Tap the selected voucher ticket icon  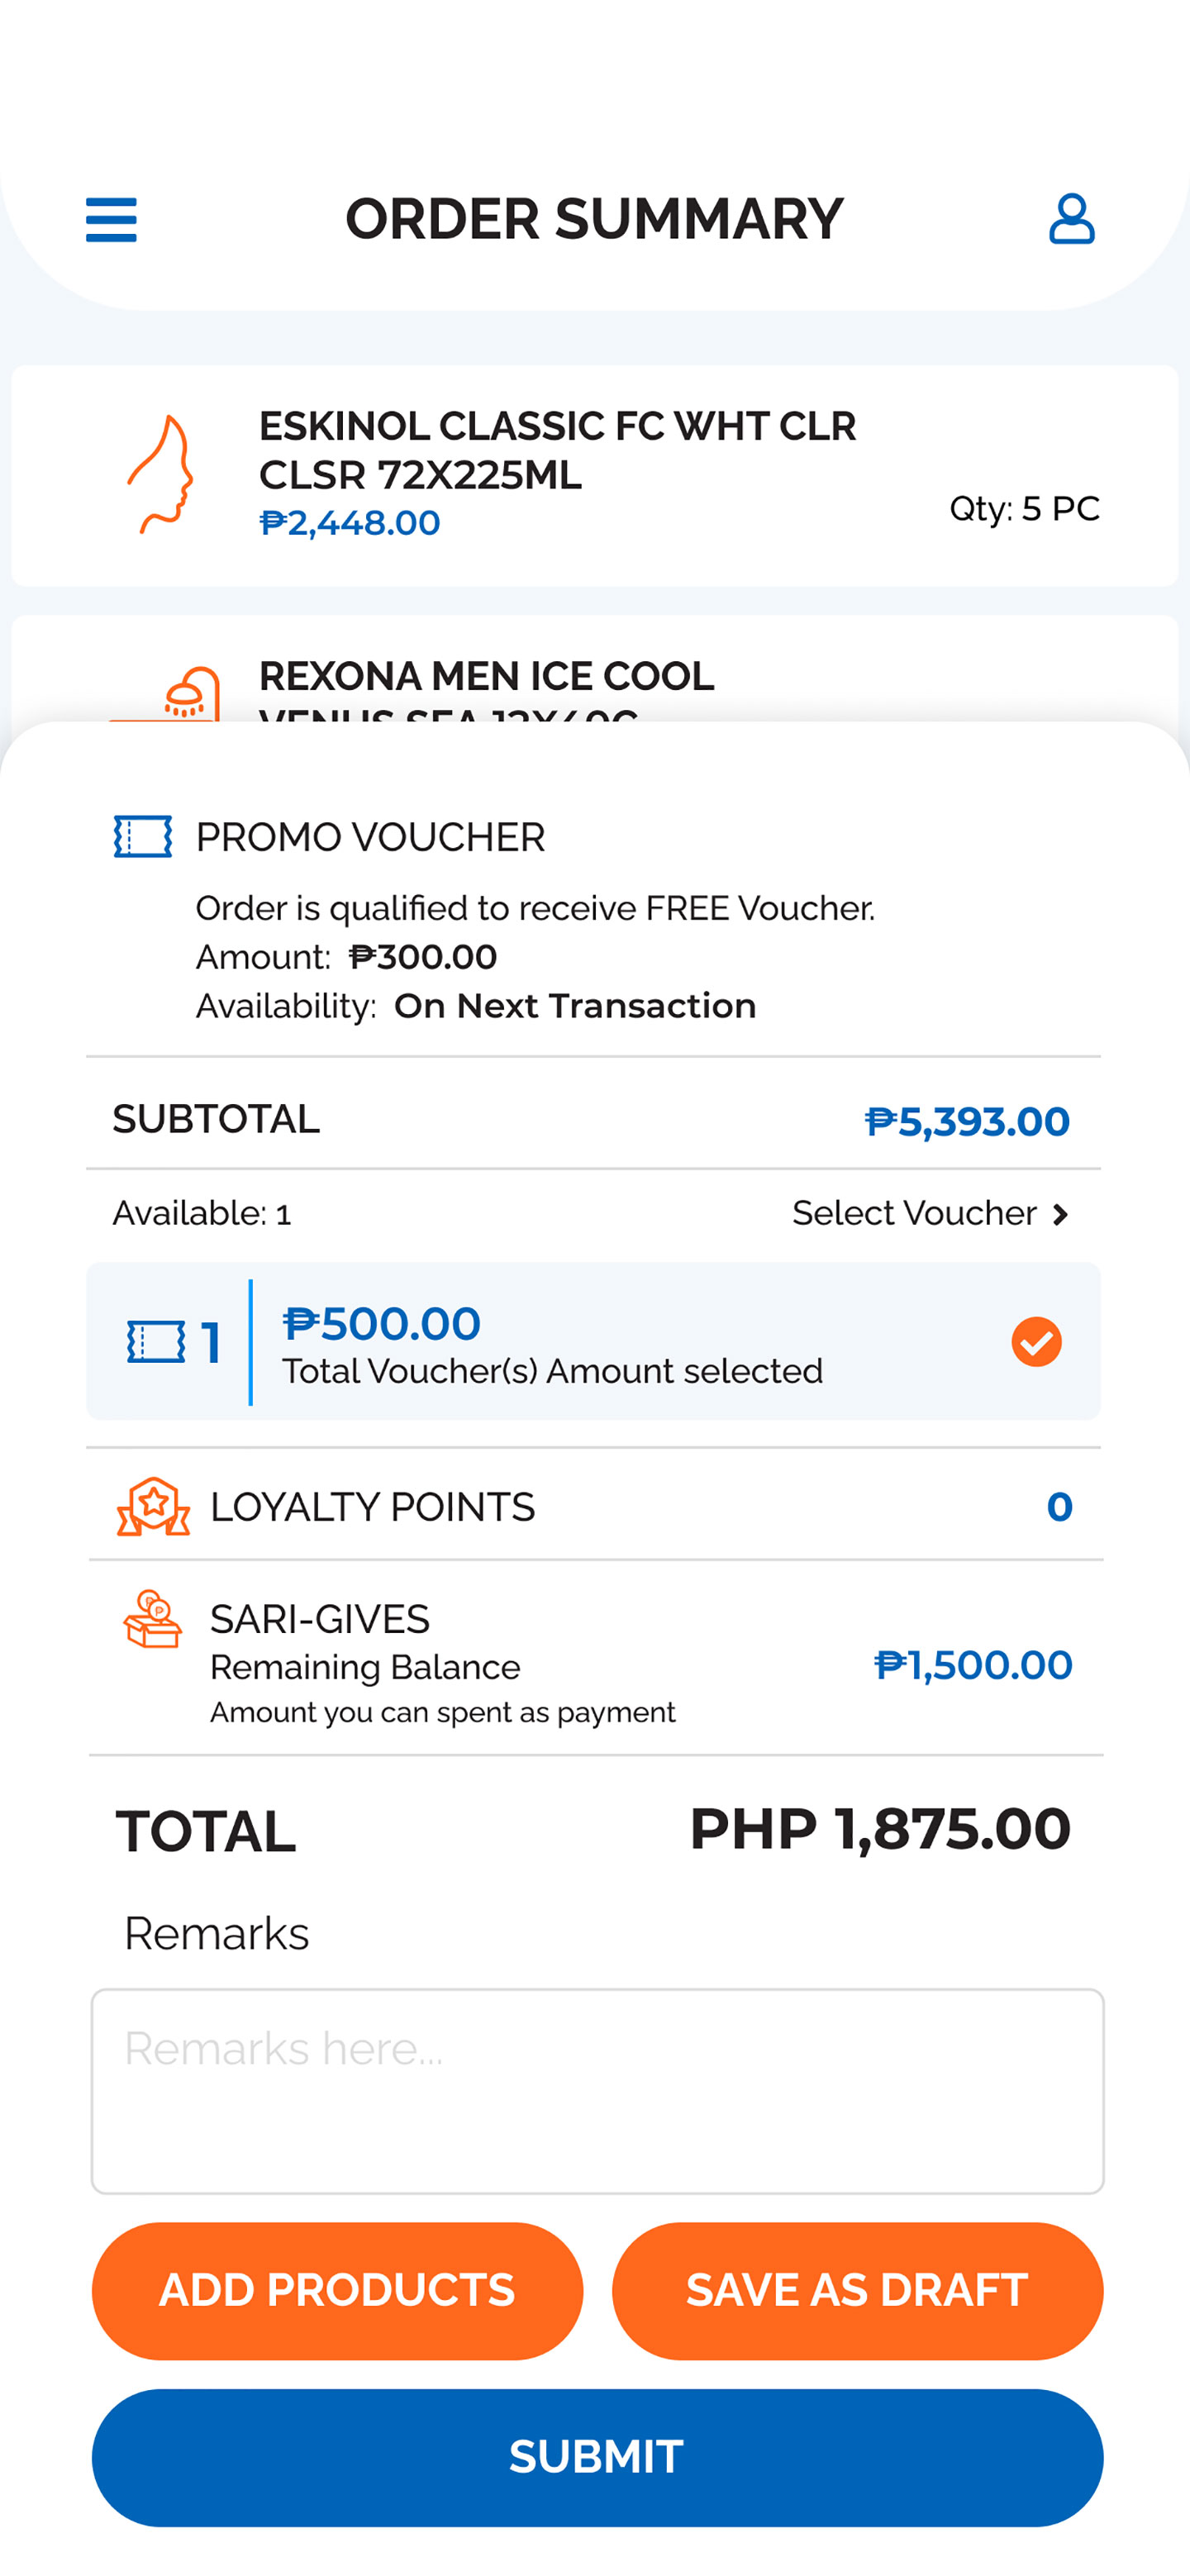tap(156, 1341)
